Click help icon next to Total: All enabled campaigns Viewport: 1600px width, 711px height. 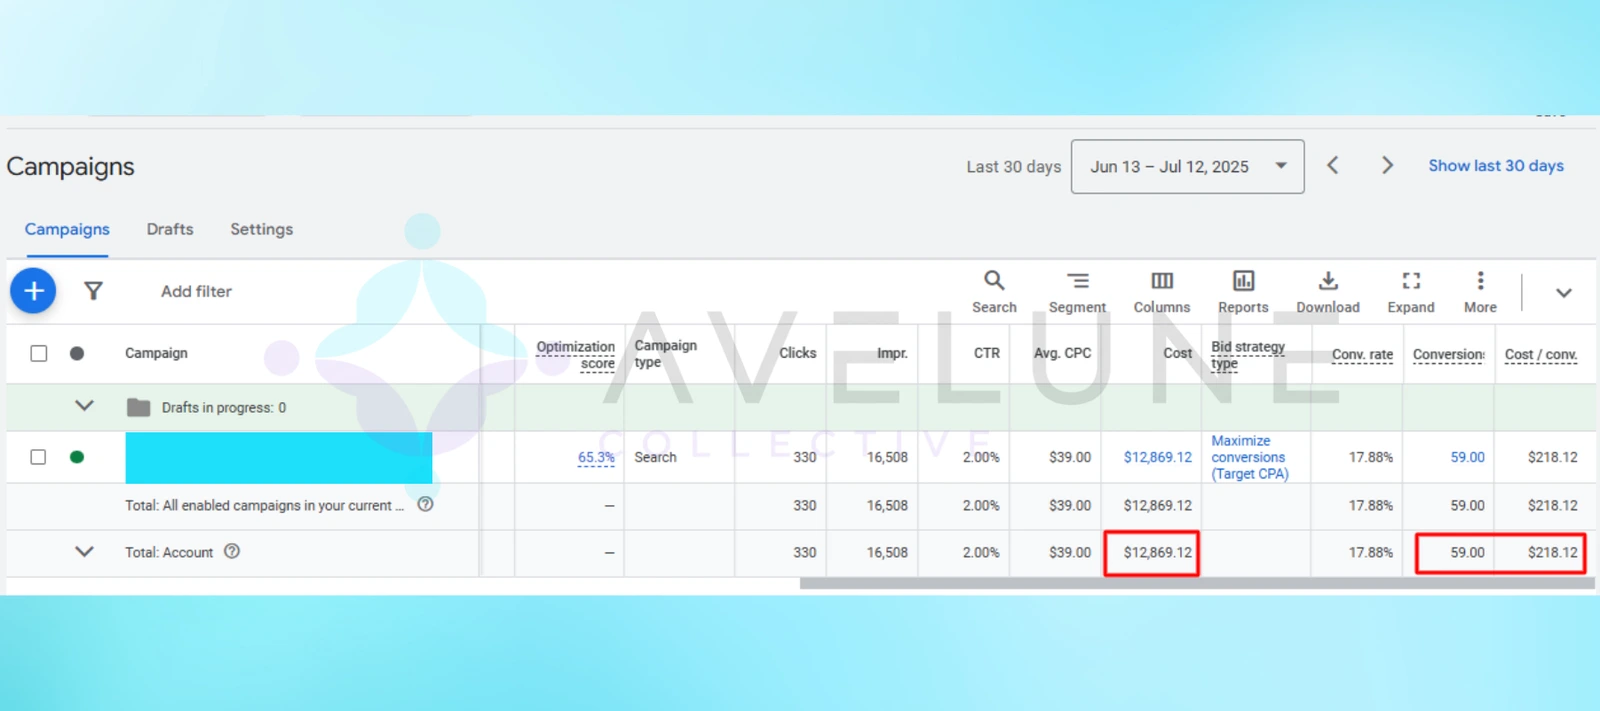tap(425, 504)
